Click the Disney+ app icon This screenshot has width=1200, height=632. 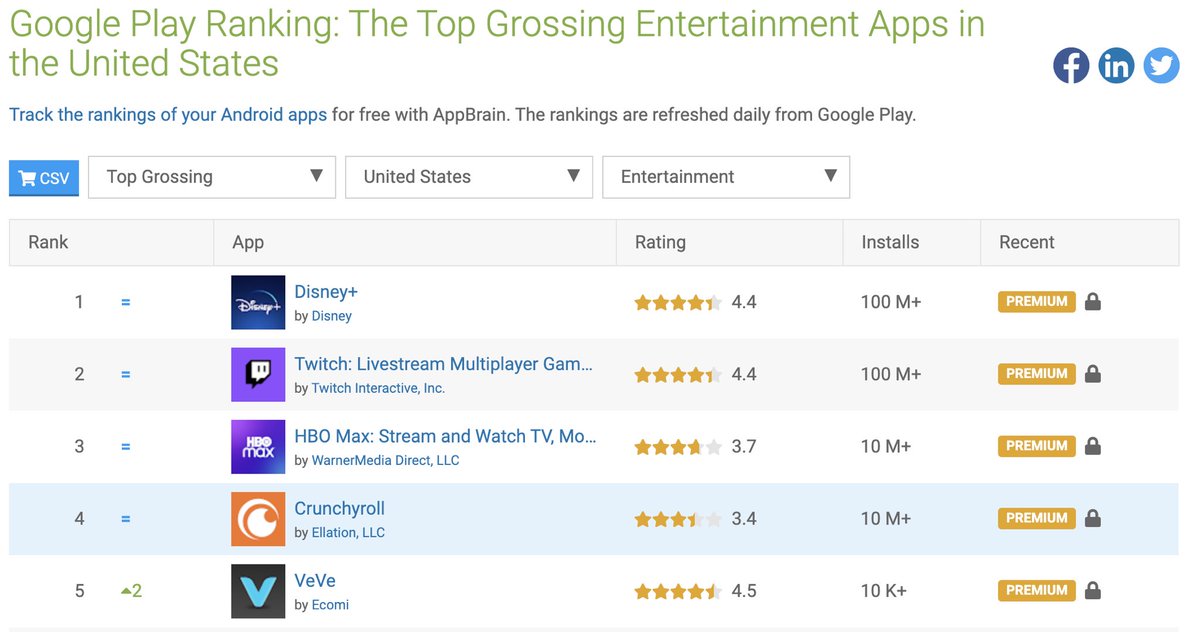coord(258,302)
